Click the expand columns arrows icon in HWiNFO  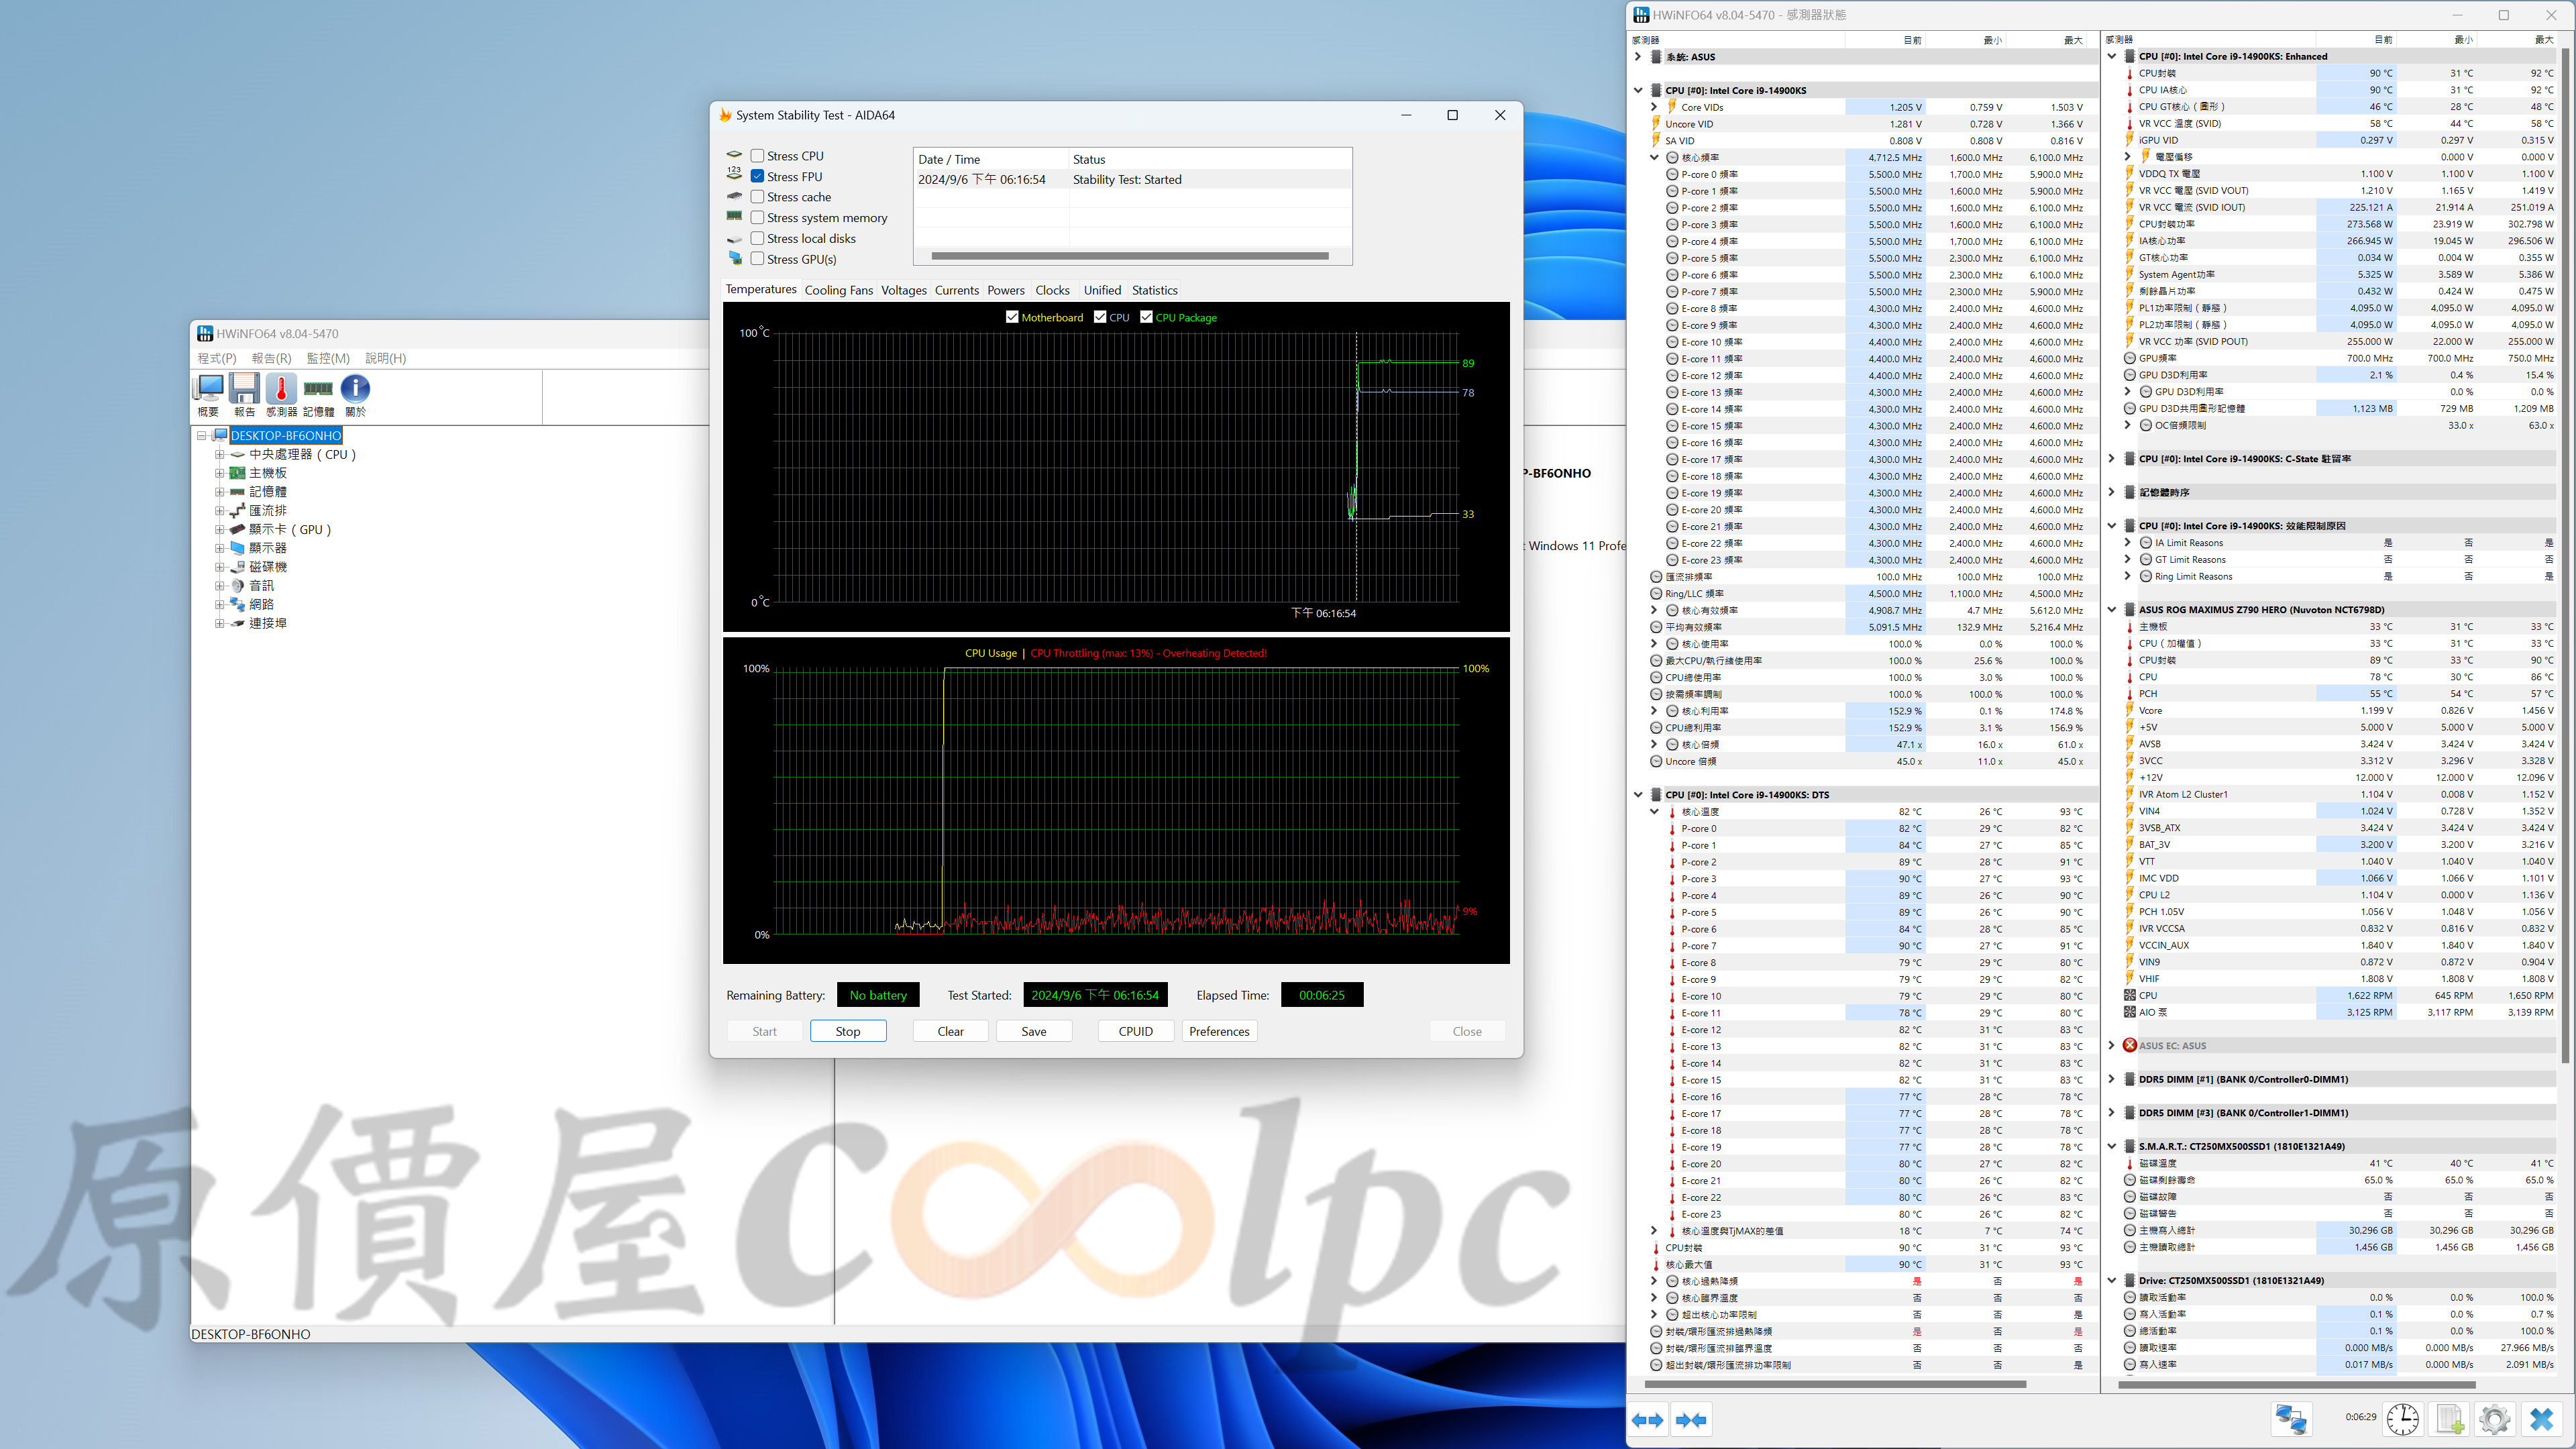click(x=1647, y=1420)
